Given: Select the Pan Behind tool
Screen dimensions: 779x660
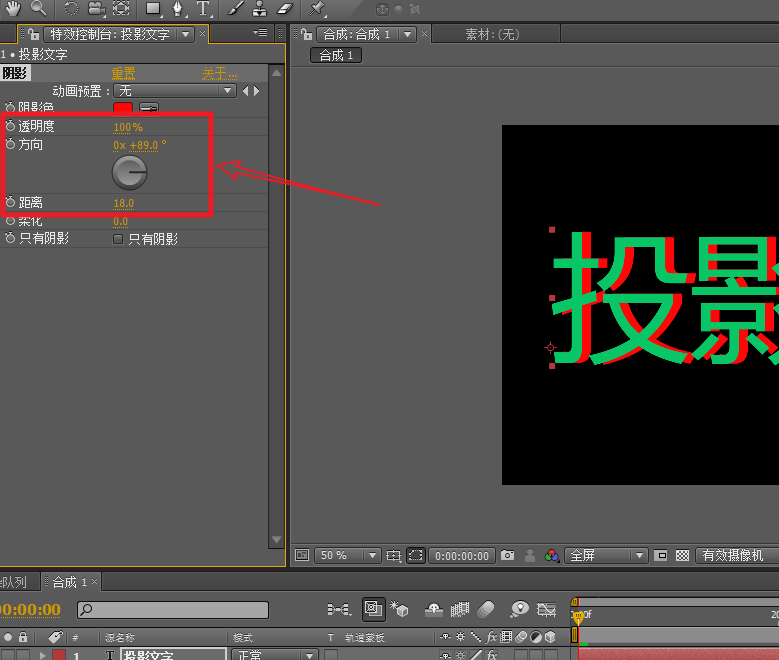Looking at the screenshot, I should [121, 8].
